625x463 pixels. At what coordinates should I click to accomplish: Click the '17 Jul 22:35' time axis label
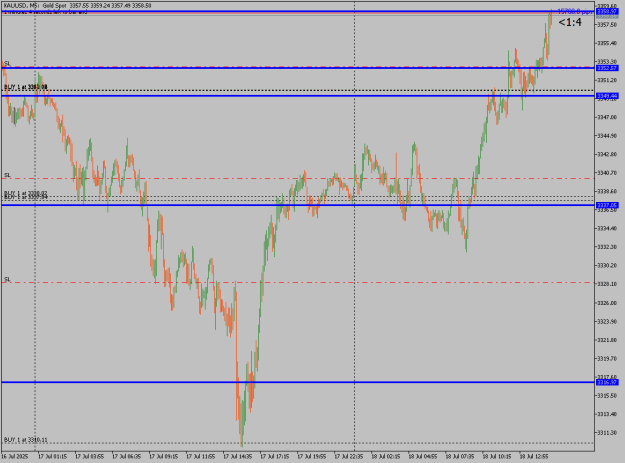point(348,456)
